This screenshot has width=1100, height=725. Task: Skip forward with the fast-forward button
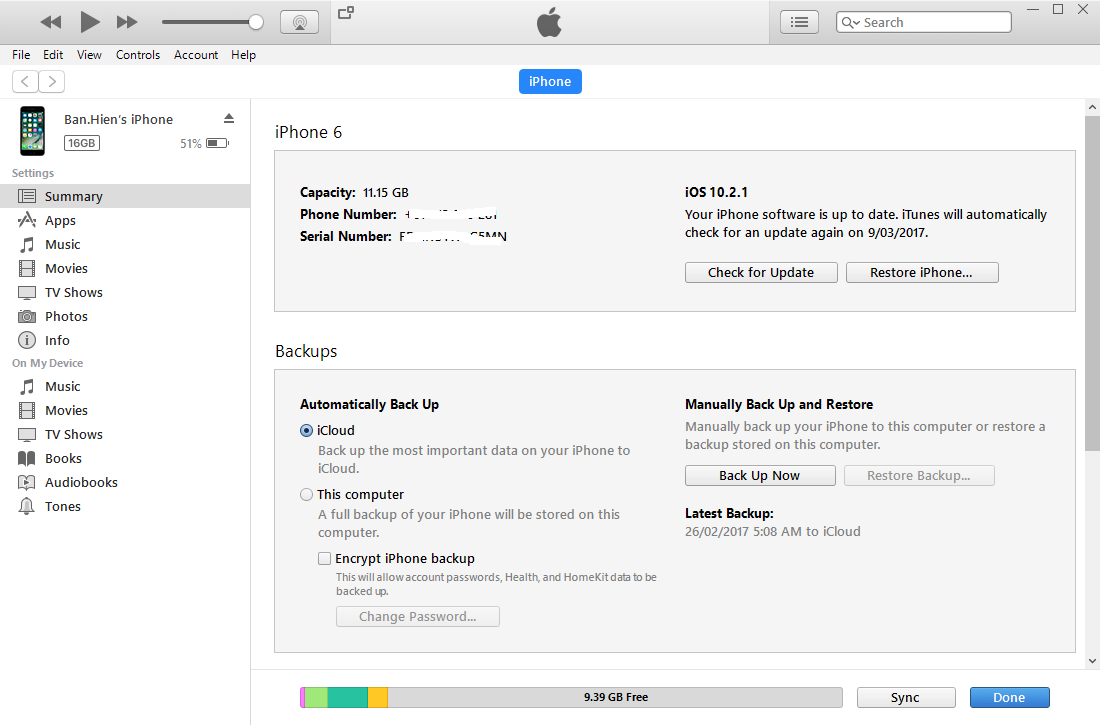127,22
